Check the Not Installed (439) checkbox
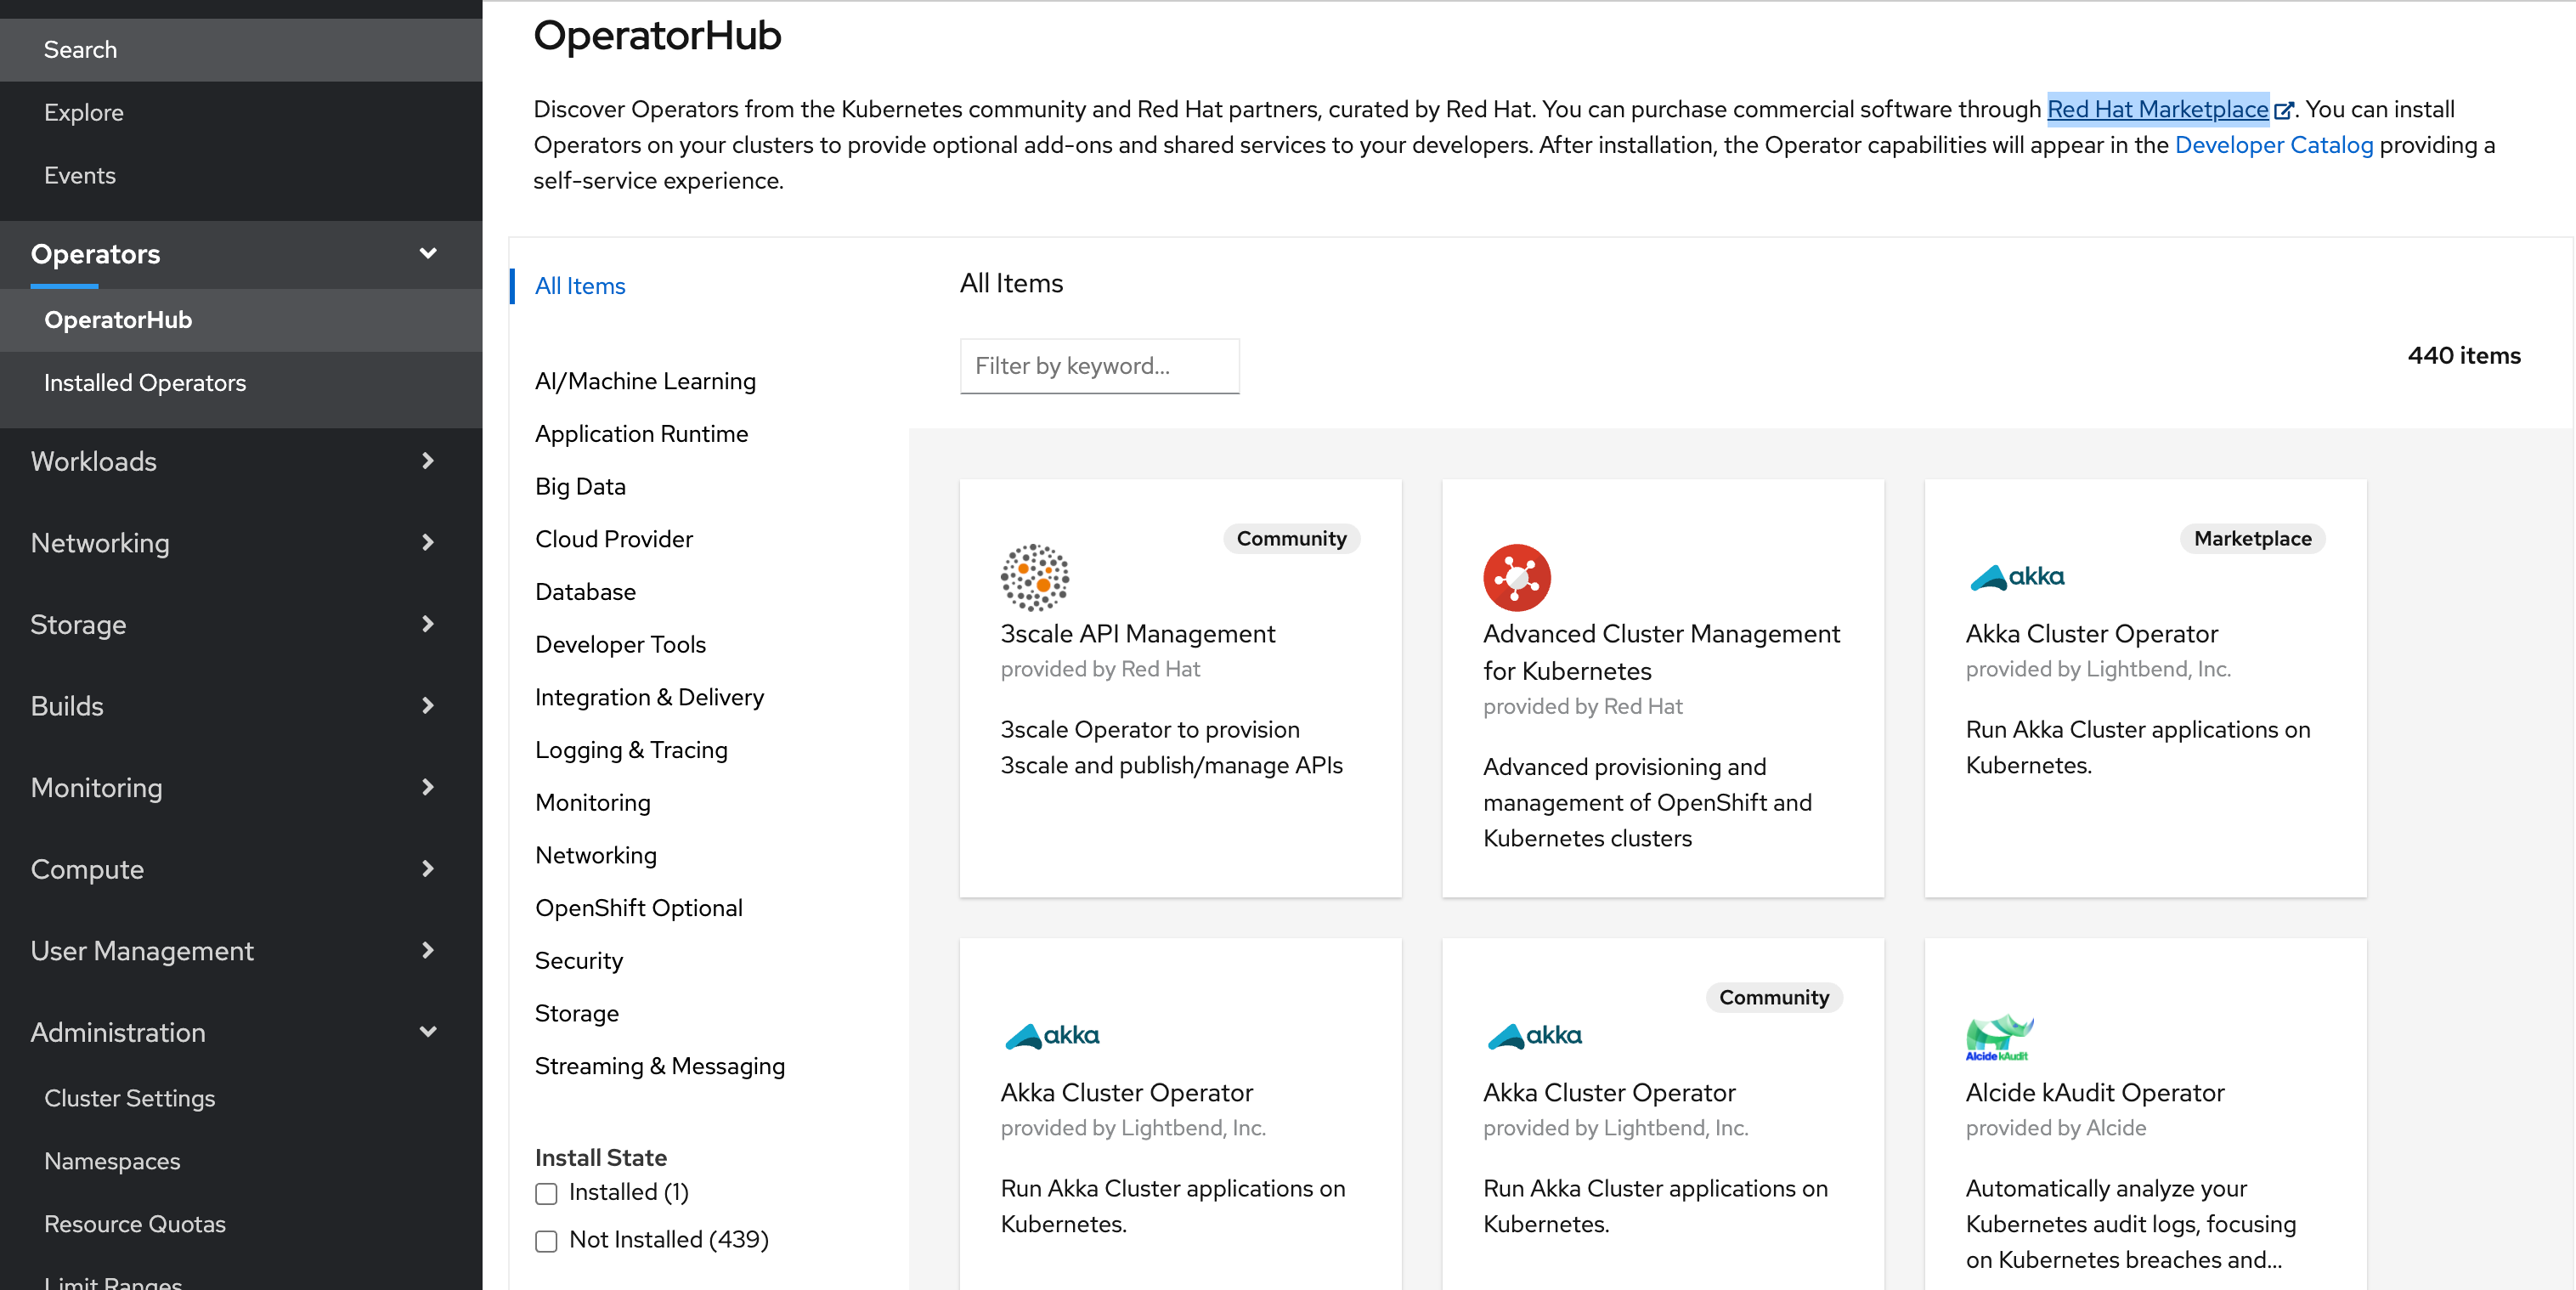Viewport: 2576px width, 1290px height. click(x=546, y=1241)
